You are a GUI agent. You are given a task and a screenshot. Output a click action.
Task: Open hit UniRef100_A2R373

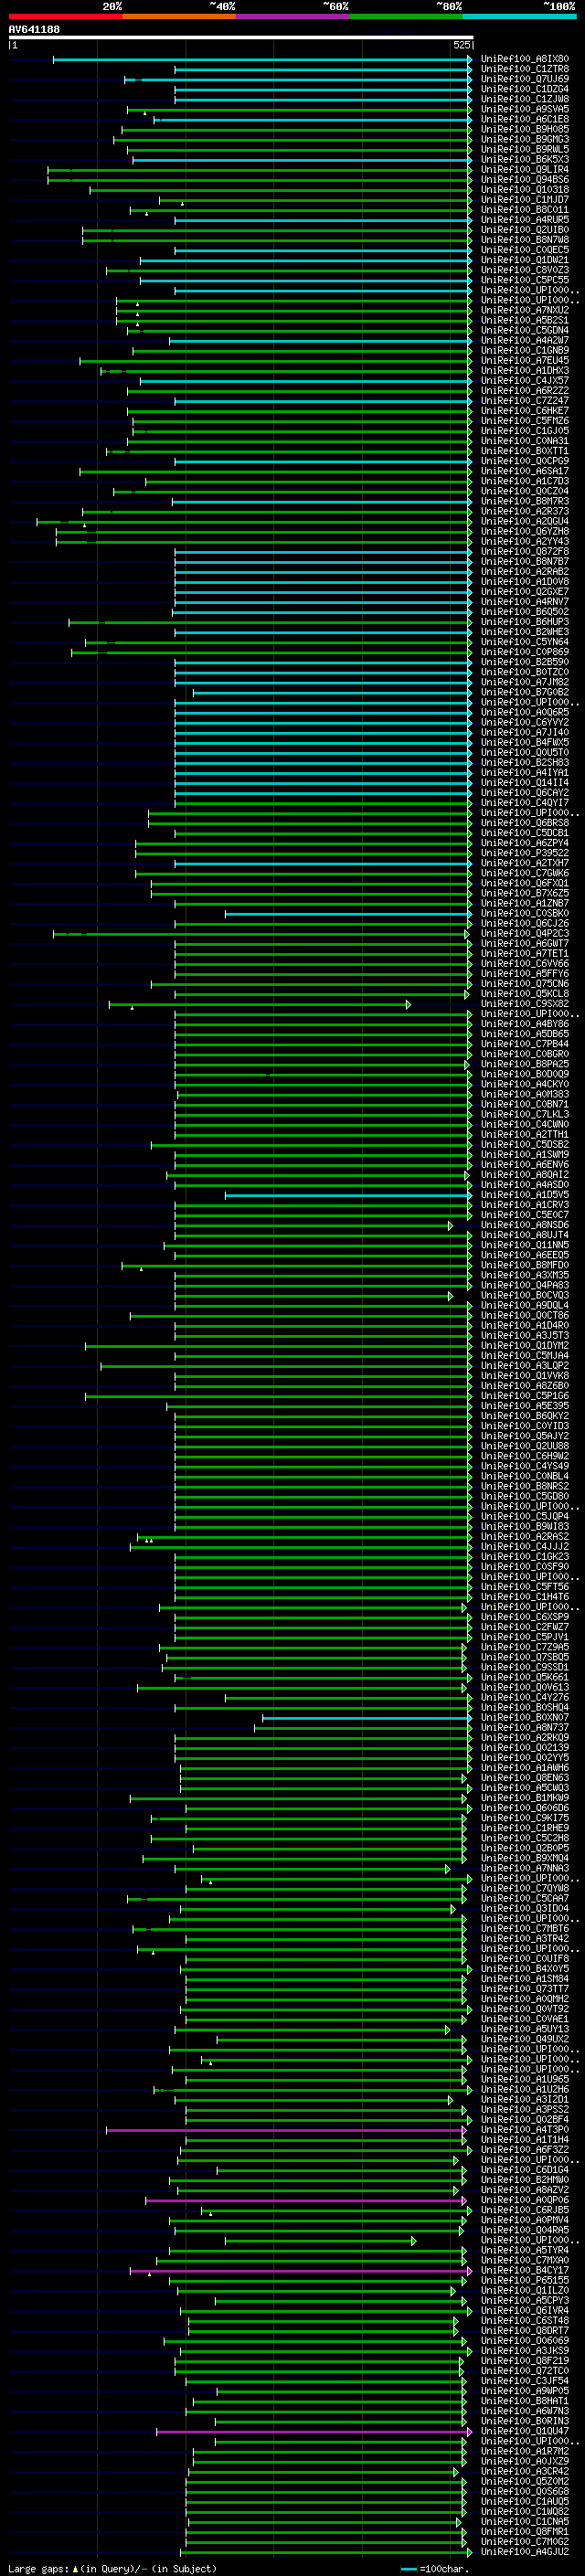pyautogui.click(x=525, y=511)
